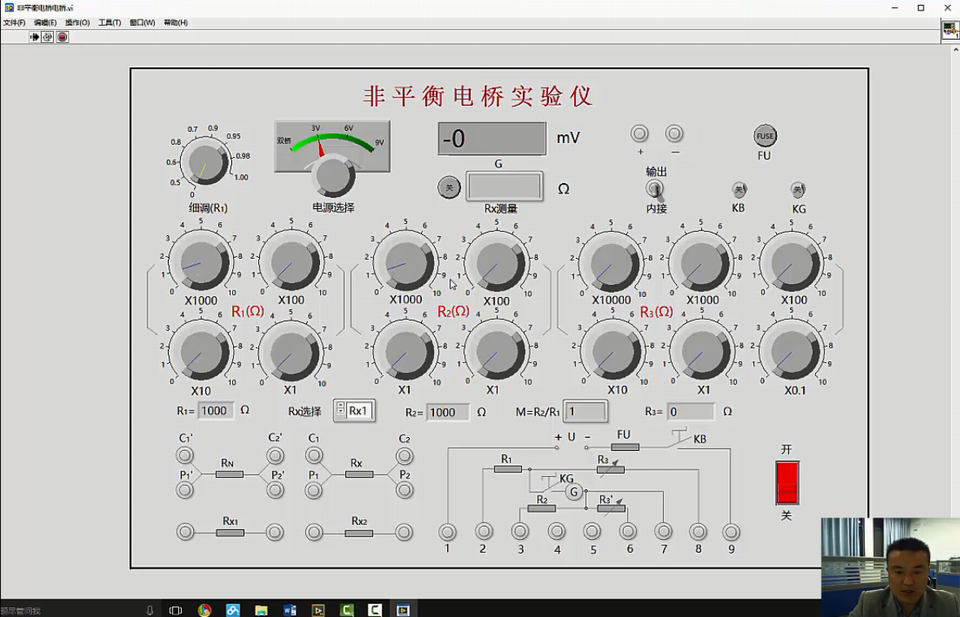The image size is (960, 617).
Task: Click the R2 X100 decade knob
Action: point(496,261)
